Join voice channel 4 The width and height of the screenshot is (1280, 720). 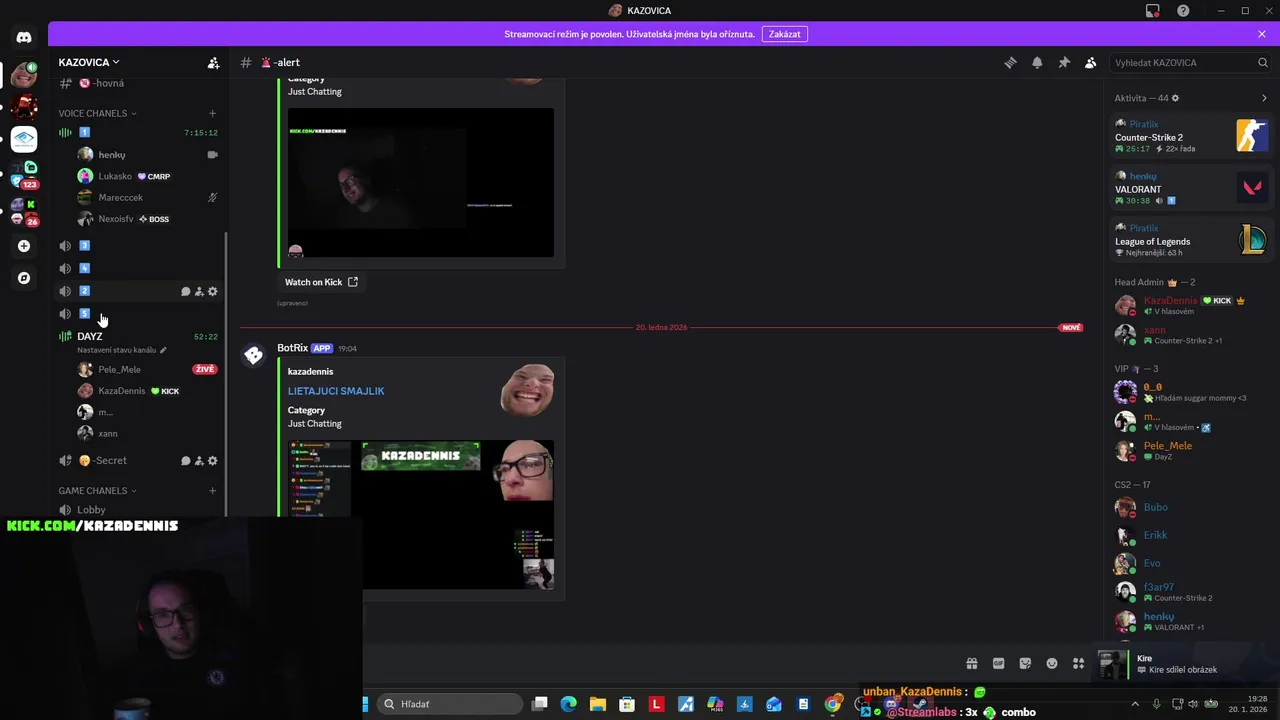pos(138,269)
